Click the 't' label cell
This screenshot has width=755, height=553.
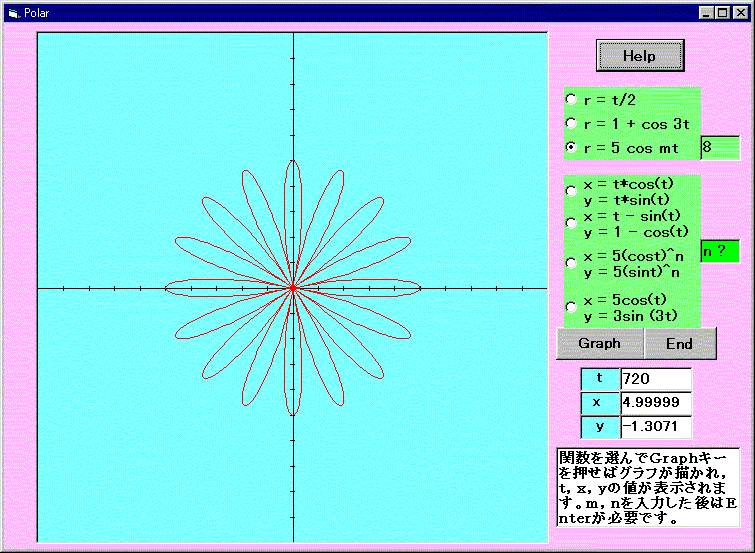[x=600, y=379]
